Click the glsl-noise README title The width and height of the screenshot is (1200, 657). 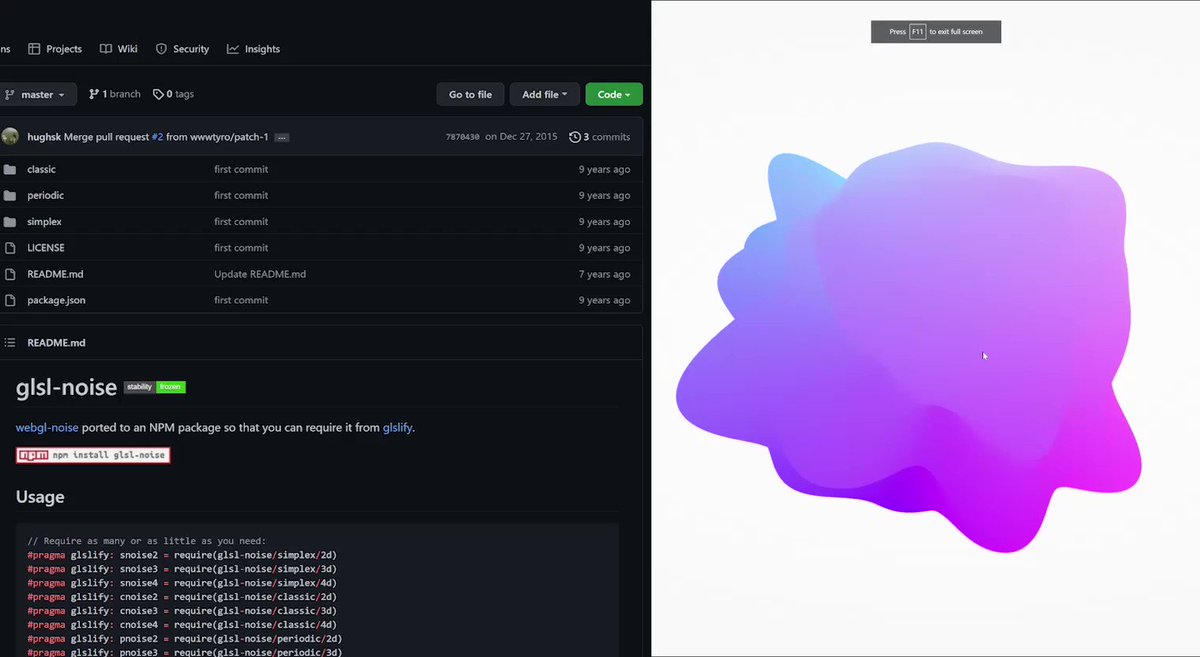(66, 387)
